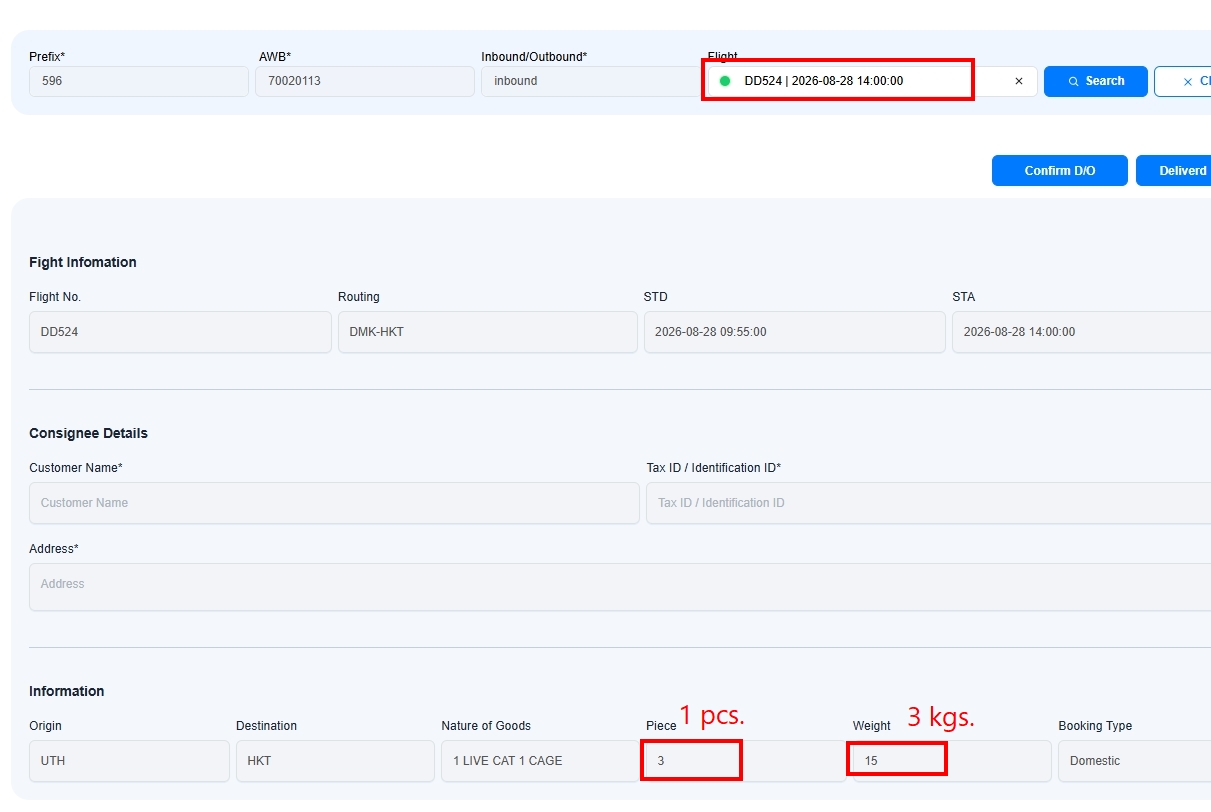The image size is (1211, 812).
Task: Select the Origin field with UTH
Action: coord(129,761)
